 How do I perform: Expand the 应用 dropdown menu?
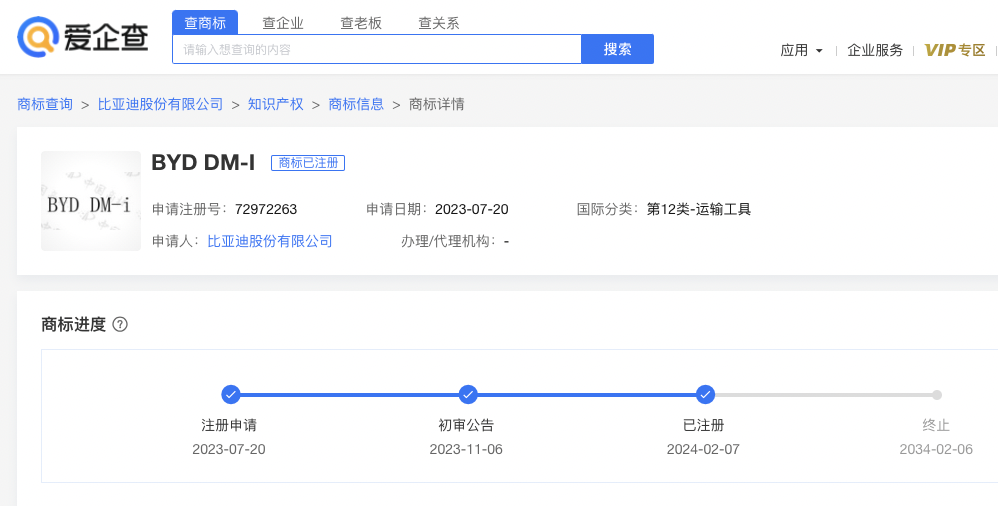(801, 50)
